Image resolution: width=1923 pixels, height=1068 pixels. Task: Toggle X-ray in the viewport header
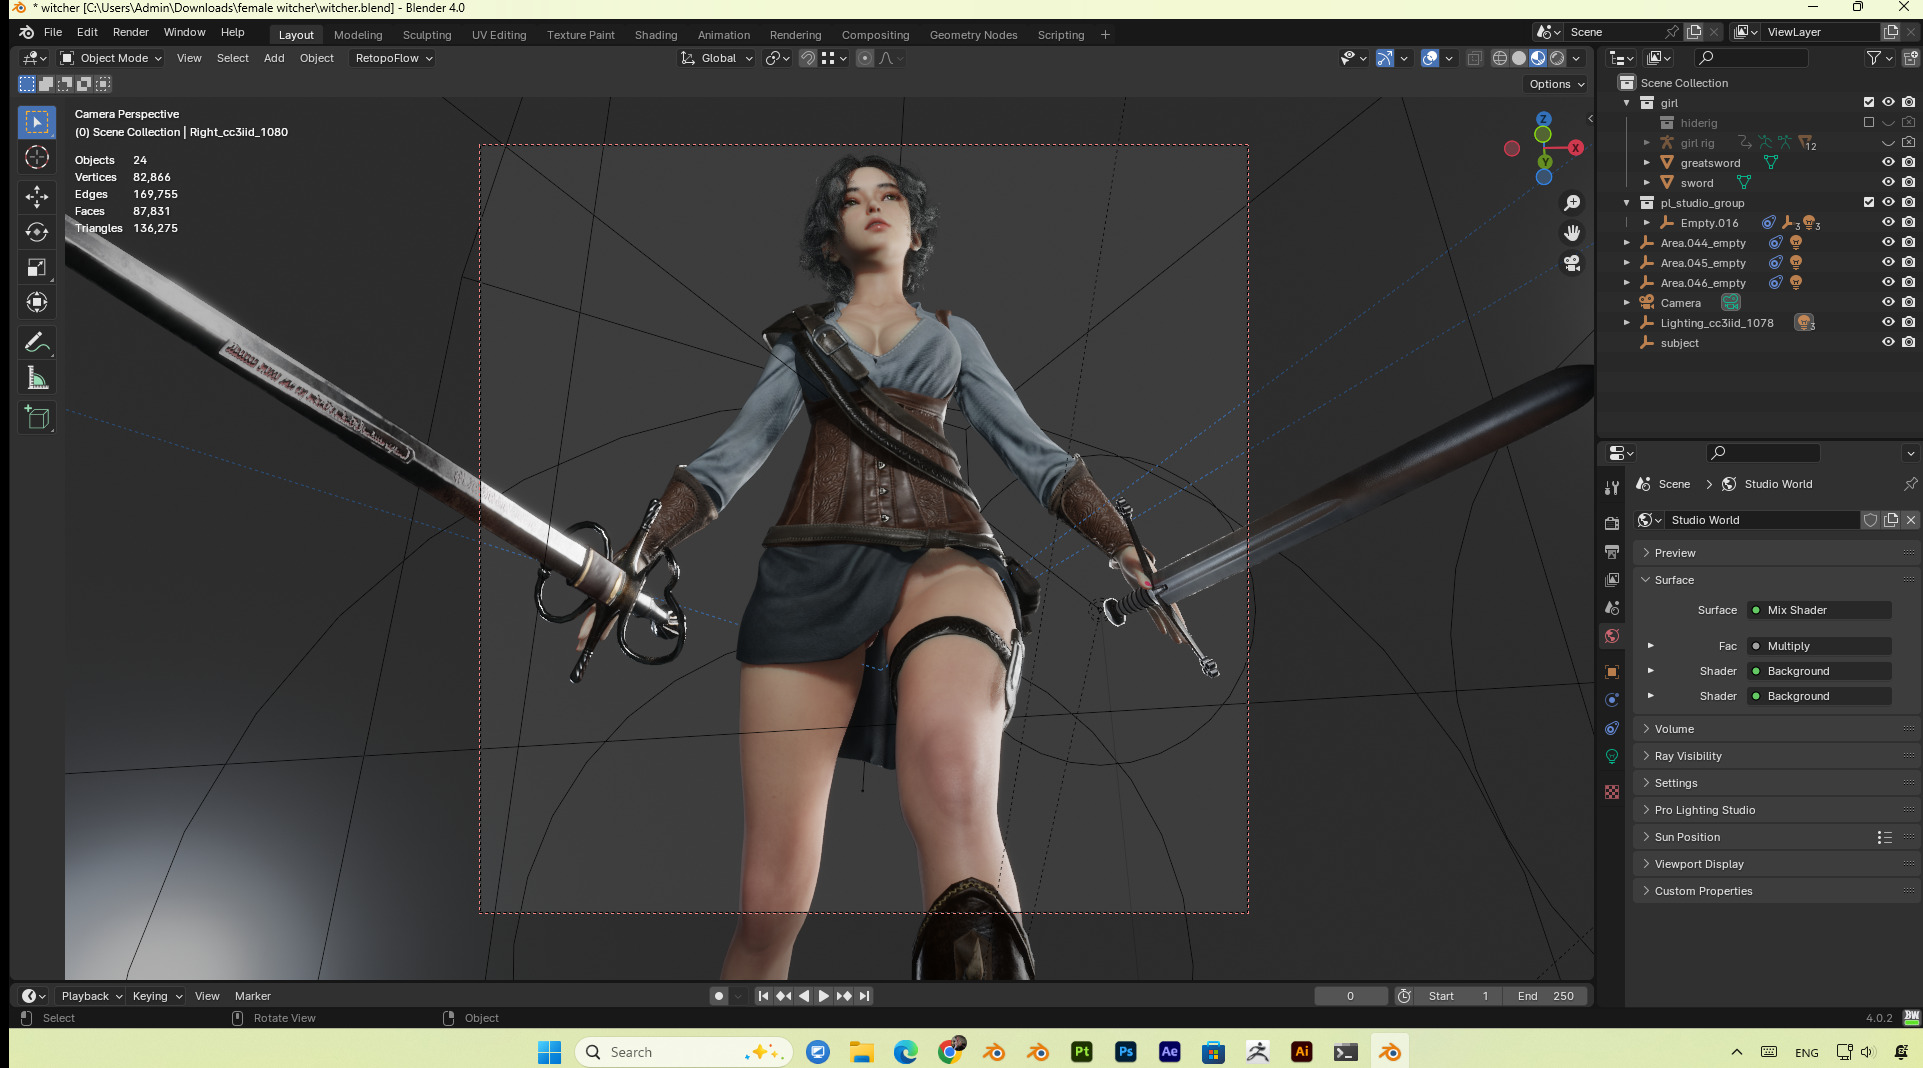(1474, 58)
